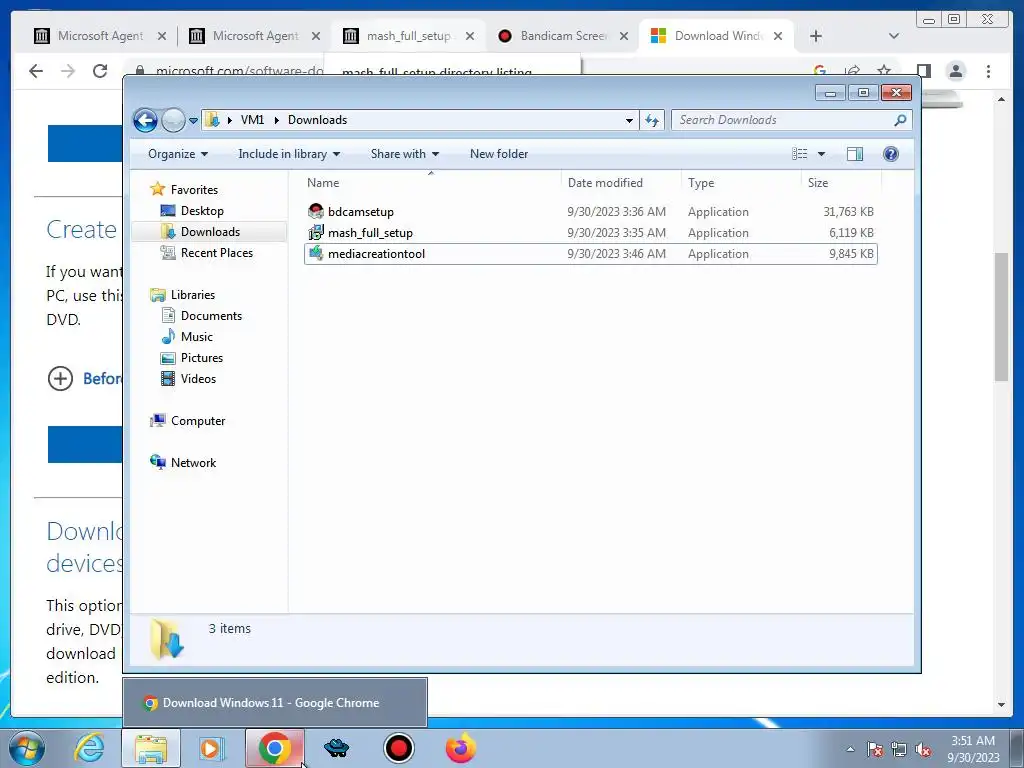Go back in Chrome browser
The width and height of the screenshot is (1024, 768).
36,71
